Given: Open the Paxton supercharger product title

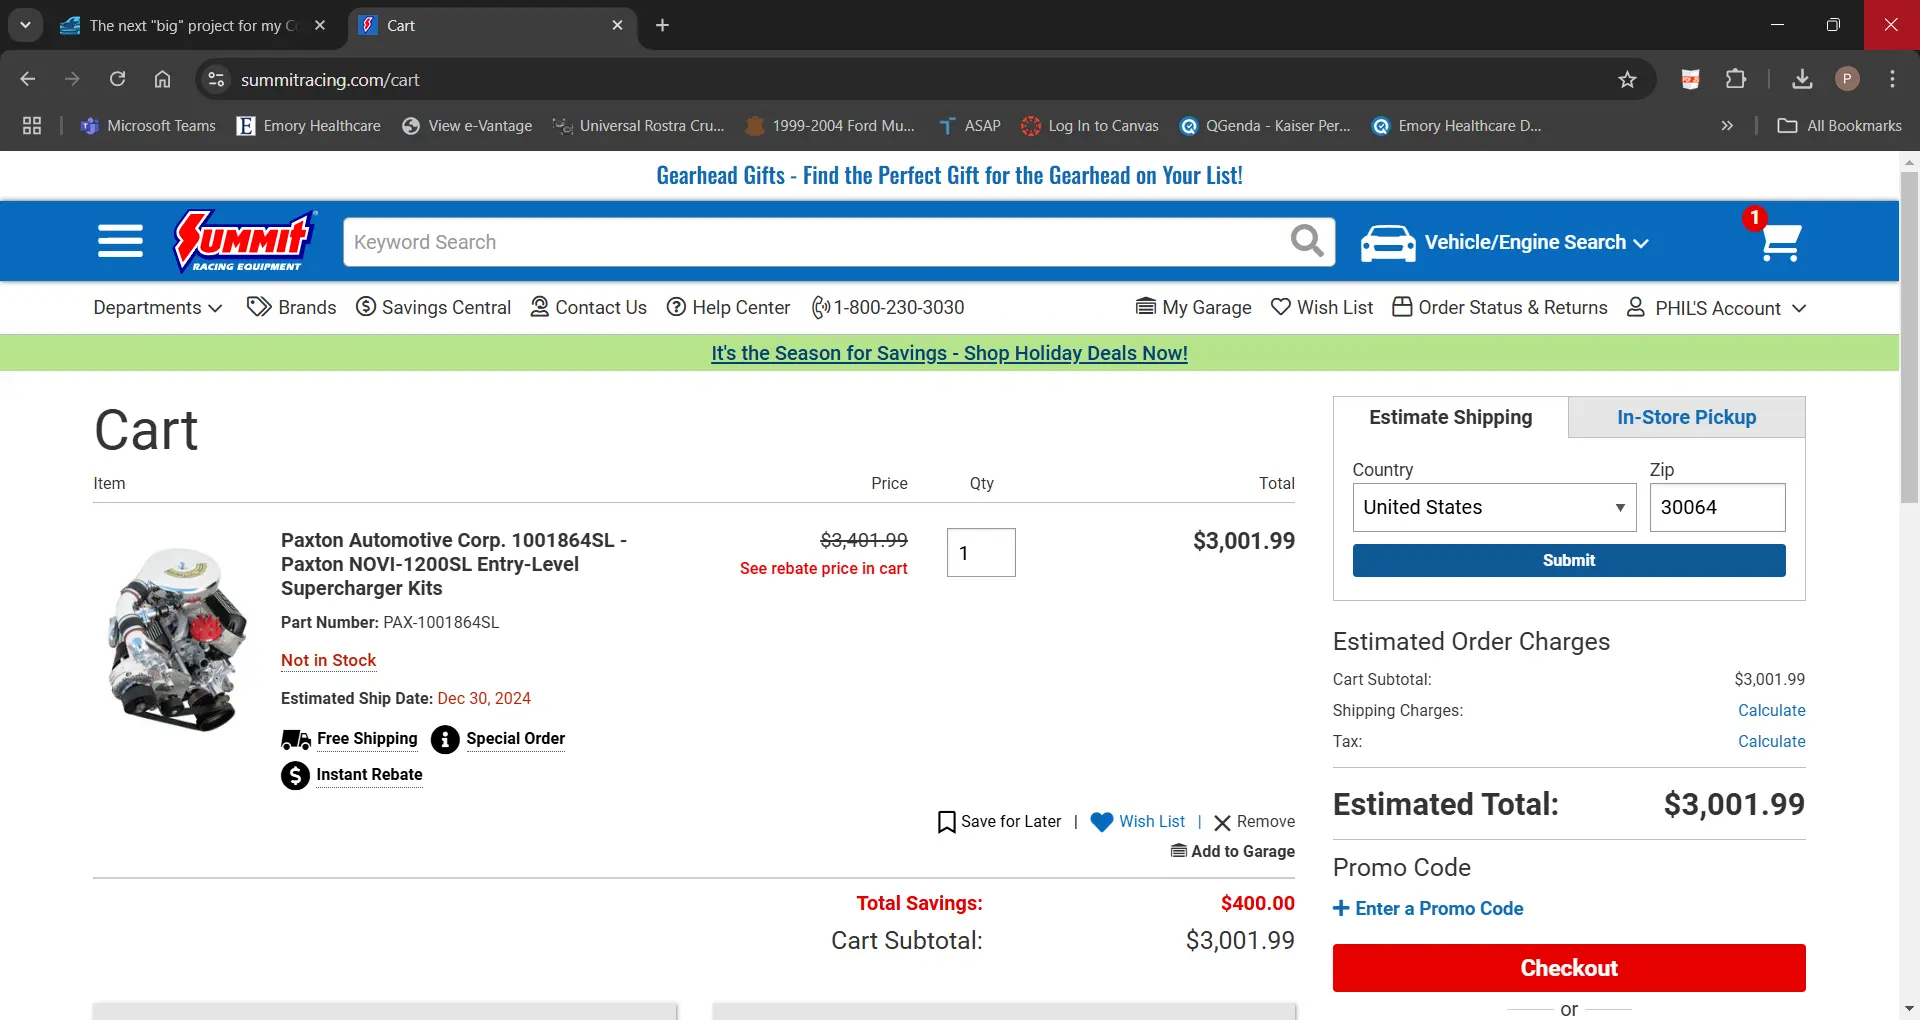Looking at the screenshot, I should point(454,565).
